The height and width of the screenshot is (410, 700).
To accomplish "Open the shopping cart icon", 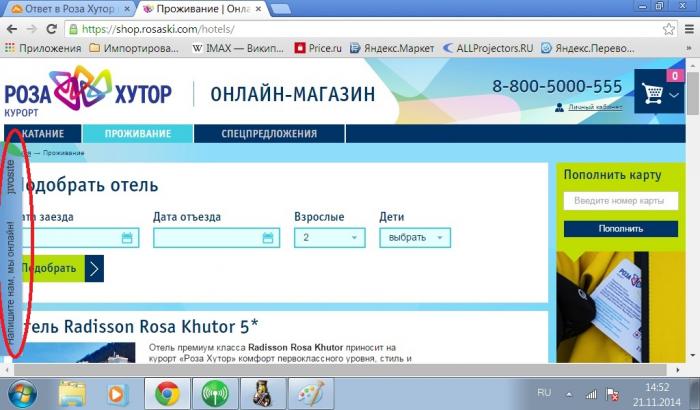I will (x=653, y=94).
